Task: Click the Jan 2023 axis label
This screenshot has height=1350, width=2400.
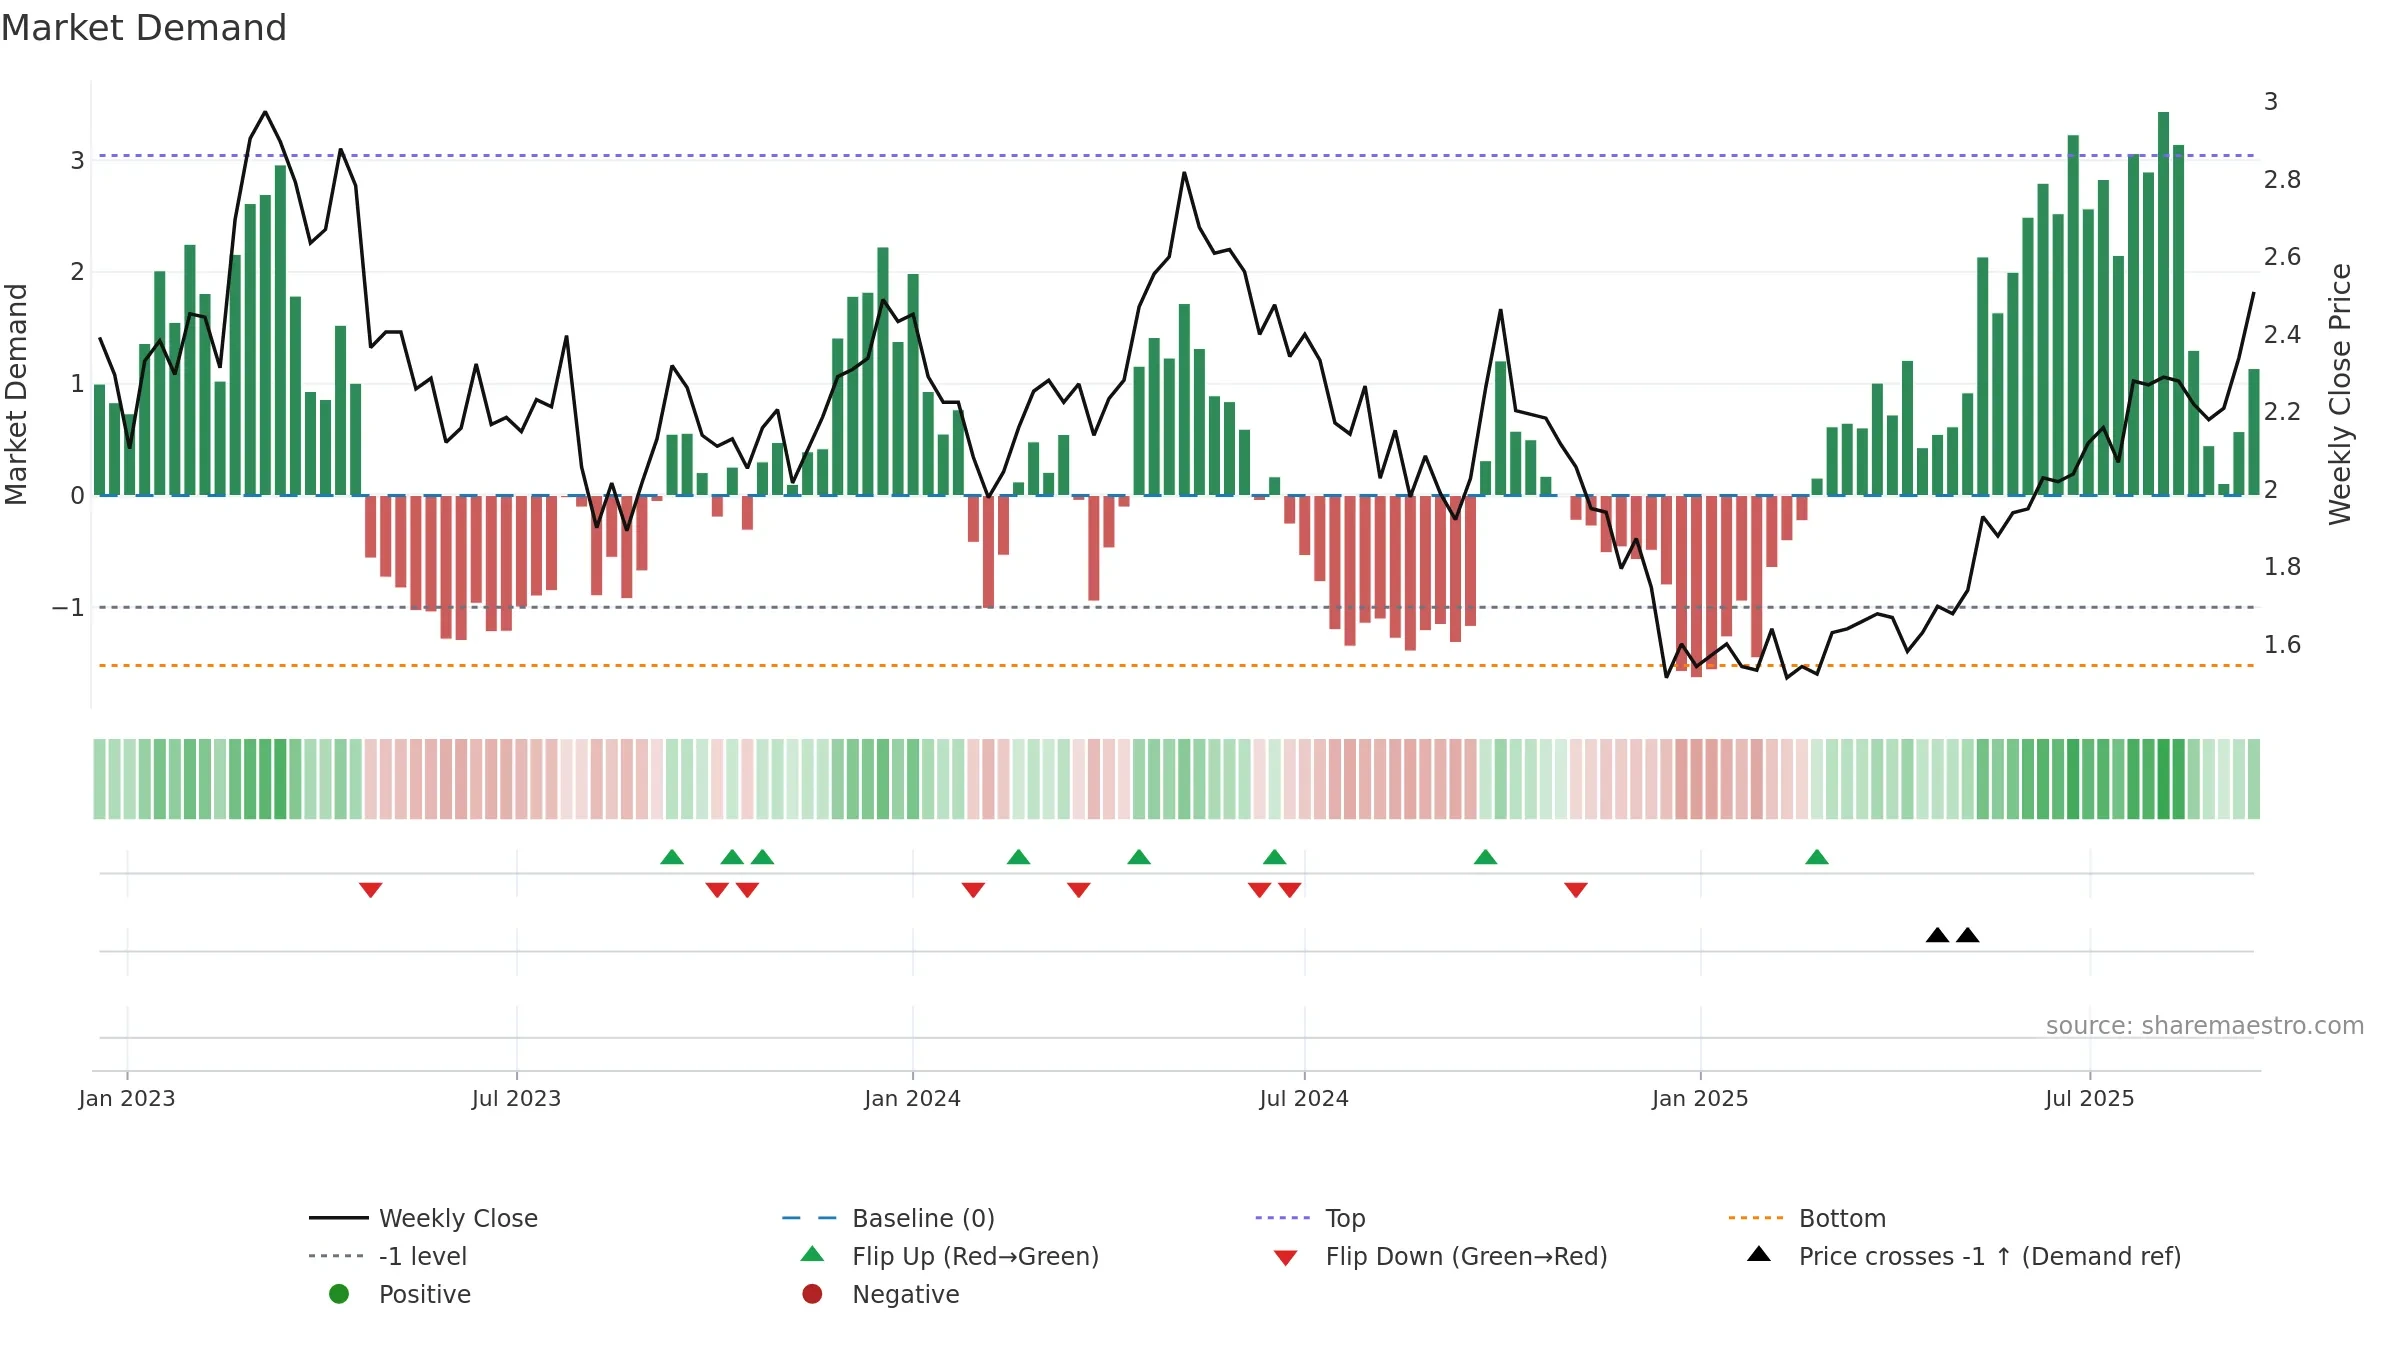Action: point(127,1098)
